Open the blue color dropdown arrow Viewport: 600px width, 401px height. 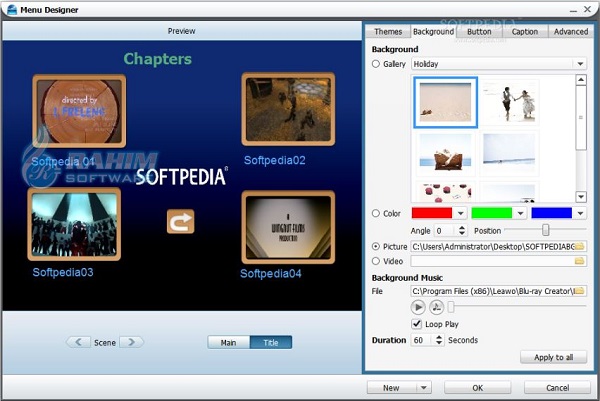[580, 213]
